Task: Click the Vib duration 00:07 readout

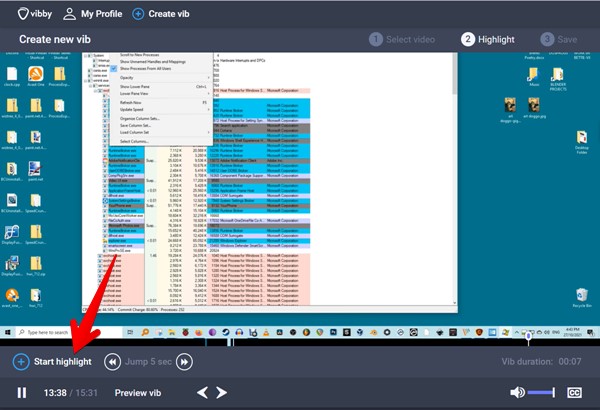Action: tap(541, 362)
